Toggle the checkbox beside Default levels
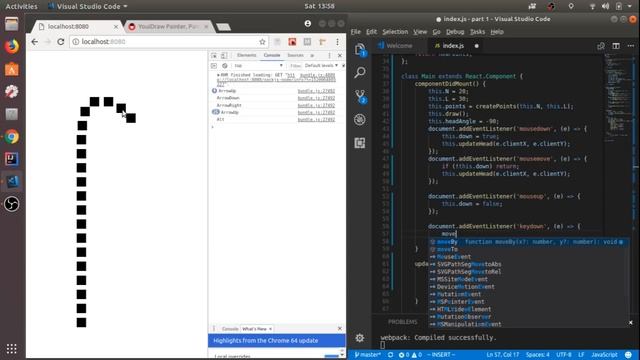The height and width of the screenshot is (360, 640). pyautogui.click(x=343, y=65)
